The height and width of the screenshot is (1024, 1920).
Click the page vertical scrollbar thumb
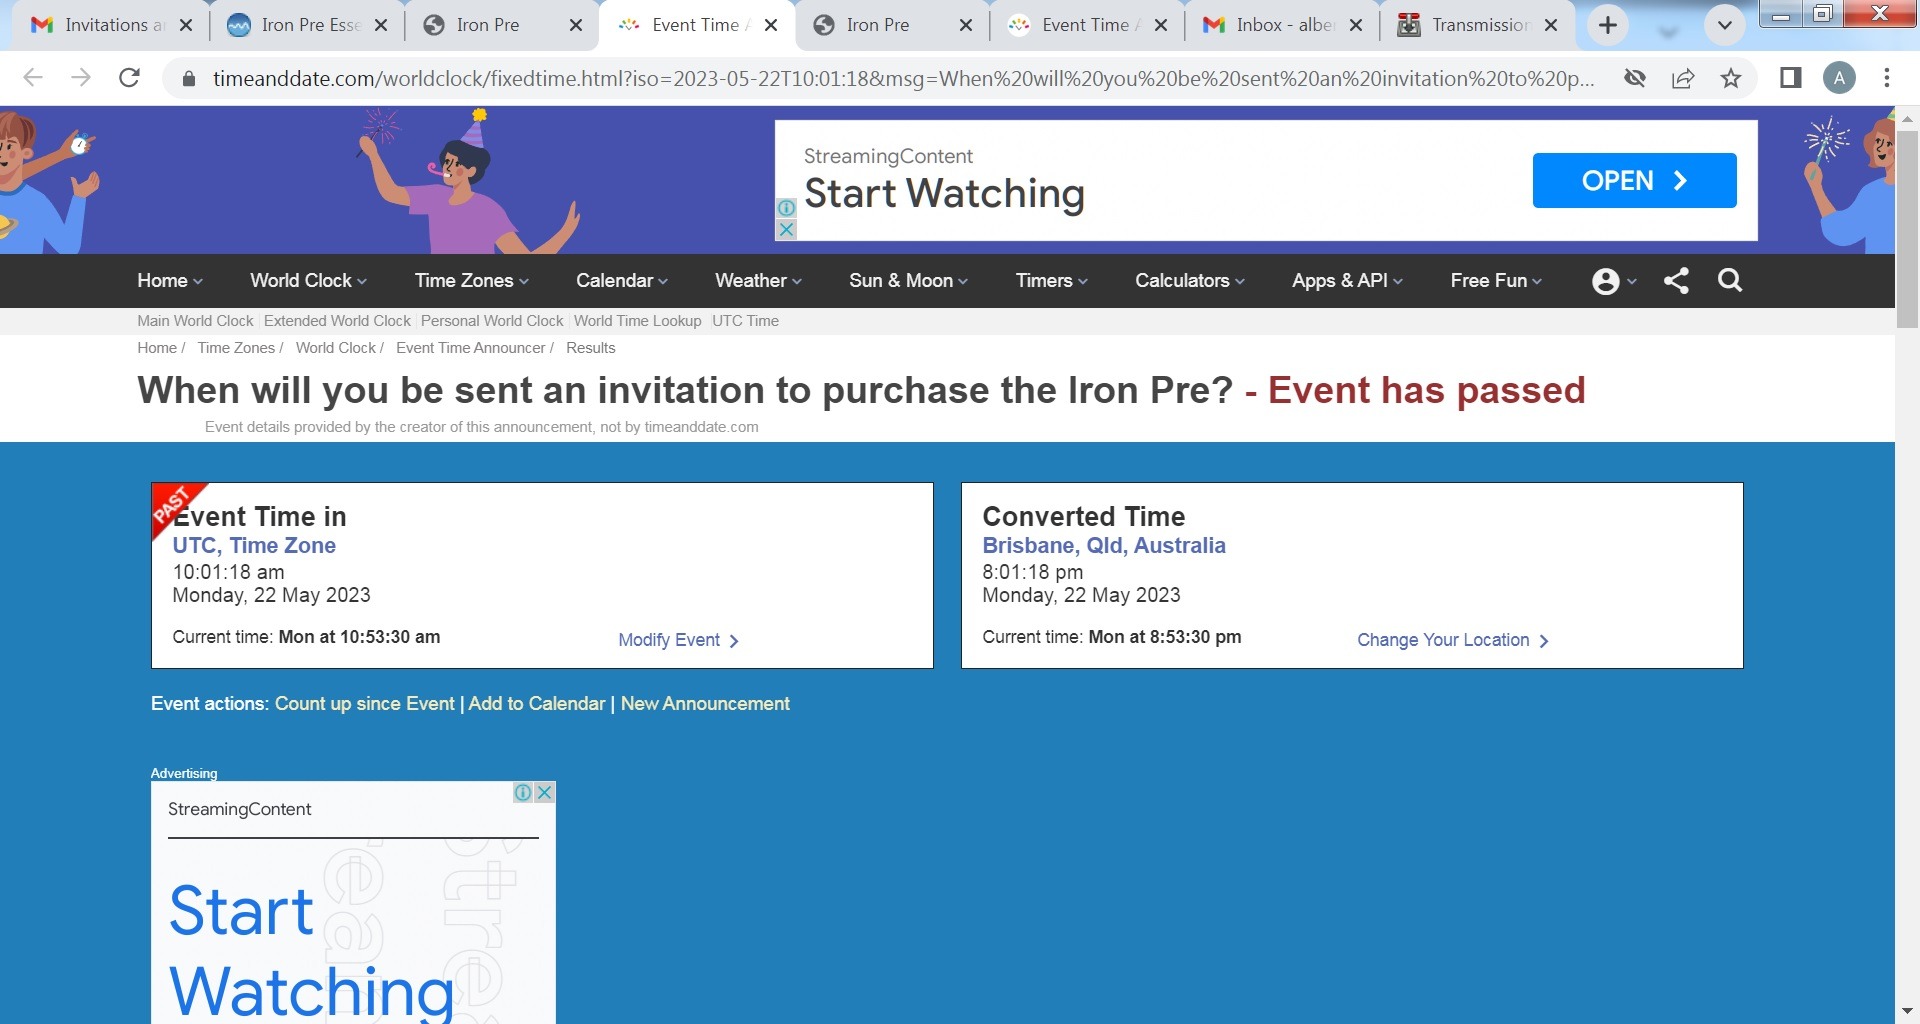point(1907,228)
